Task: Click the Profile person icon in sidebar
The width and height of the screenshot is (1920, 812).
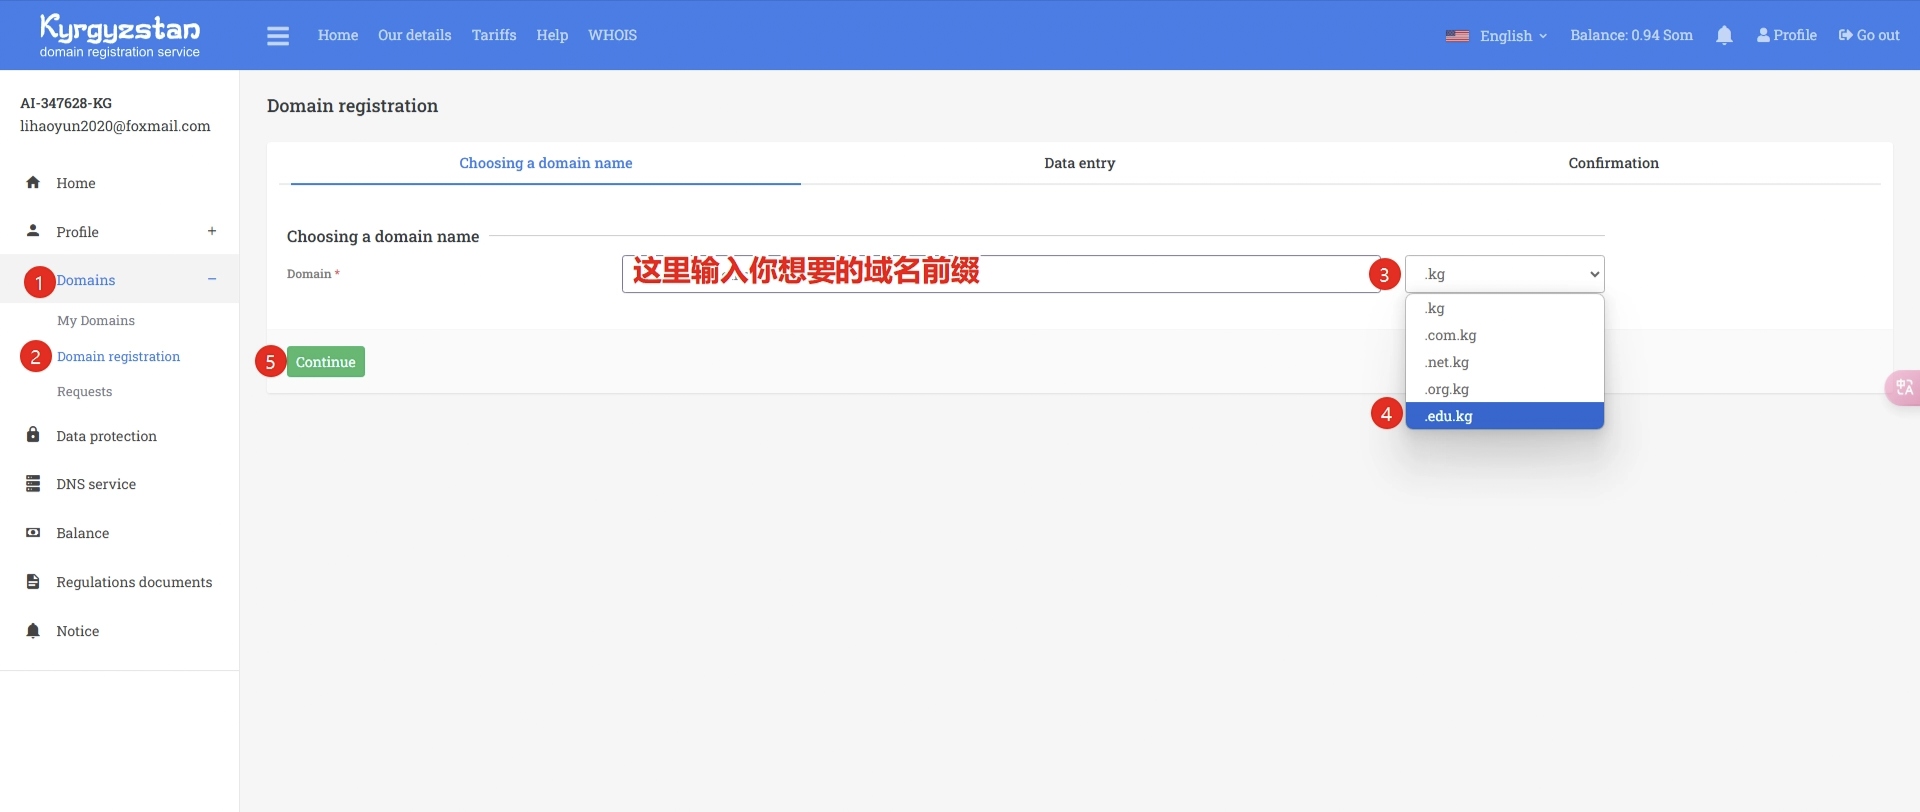Action: 33,231
